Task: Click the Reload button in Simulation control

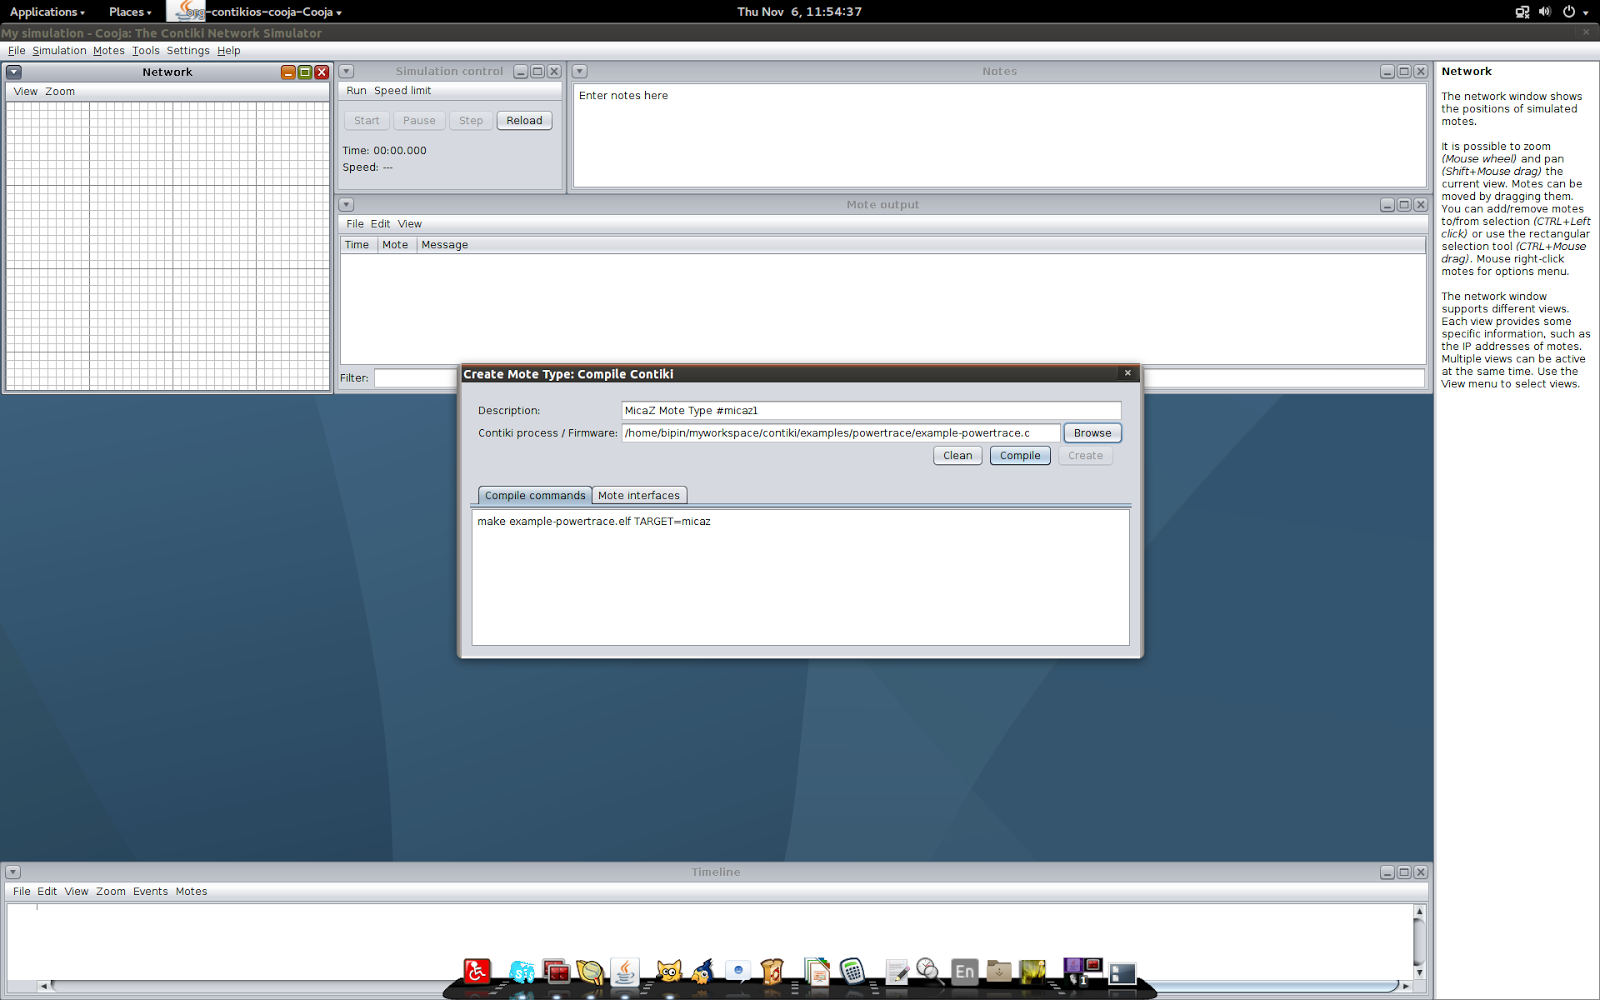Action: pos(524,120)
